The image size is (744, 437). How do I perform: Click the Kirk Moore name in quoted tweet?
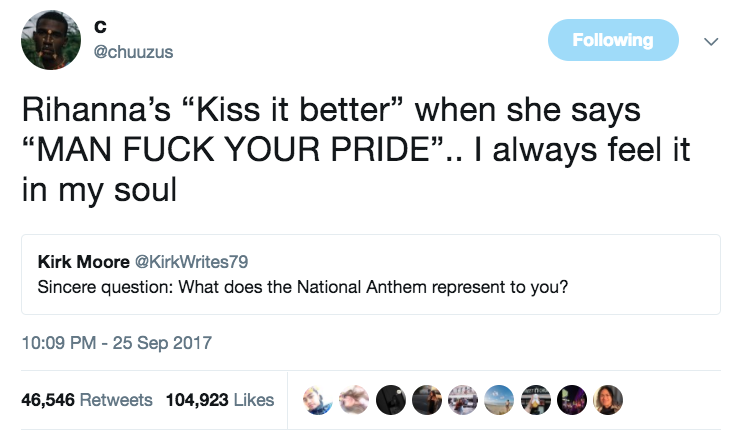click(84, 262)
